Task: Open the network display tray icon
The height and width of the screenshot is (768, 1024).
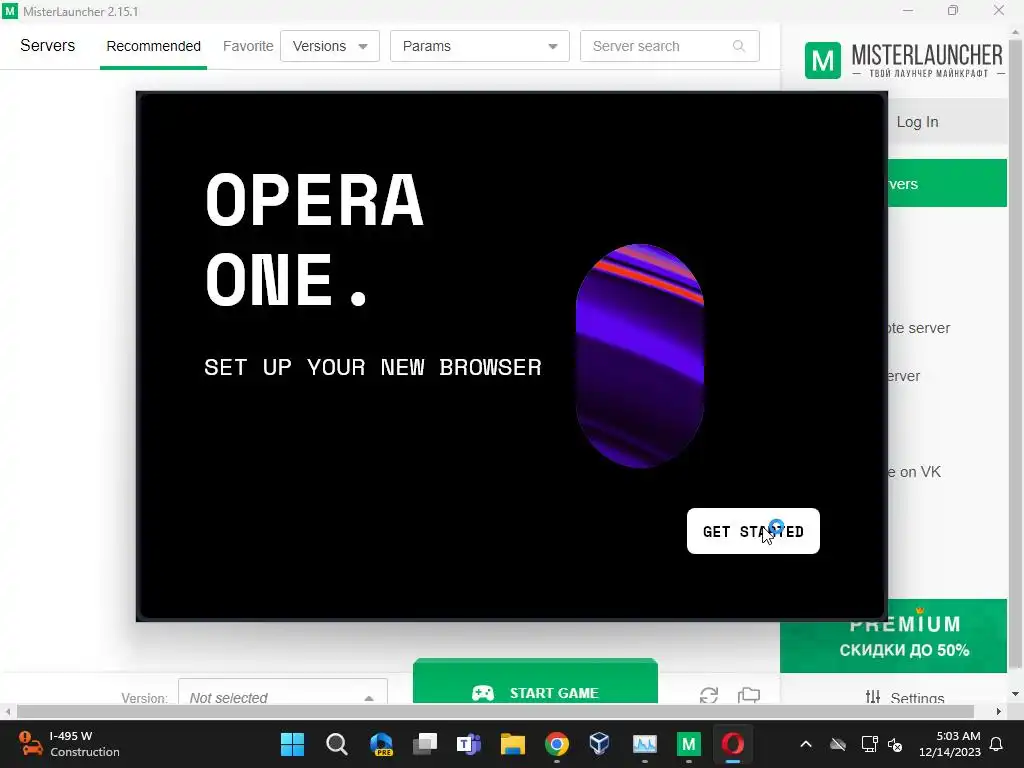Action: click(869, 744)
